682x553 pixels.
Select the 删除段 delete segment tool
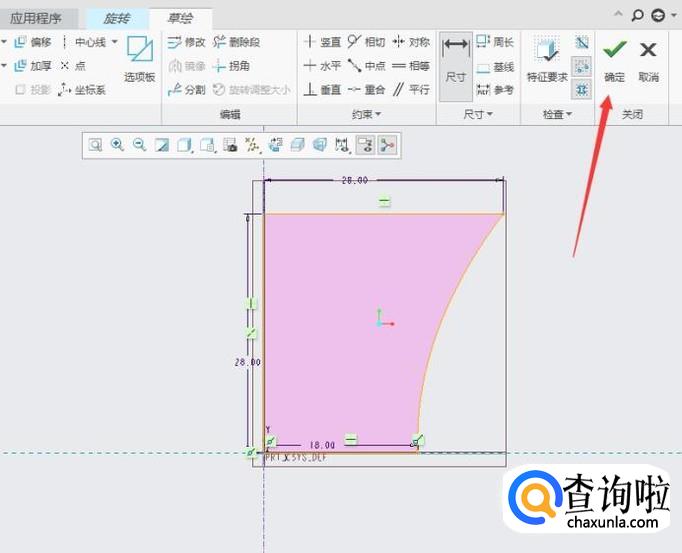point(237,42)
